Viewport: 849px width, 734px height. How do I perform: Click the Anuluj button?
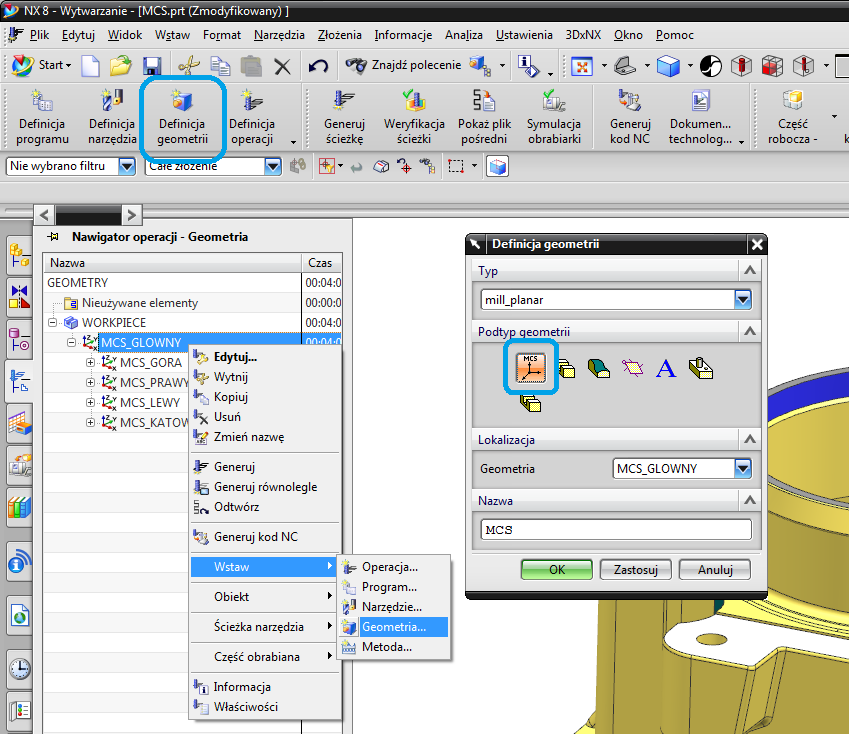click(x=715, y=569)
